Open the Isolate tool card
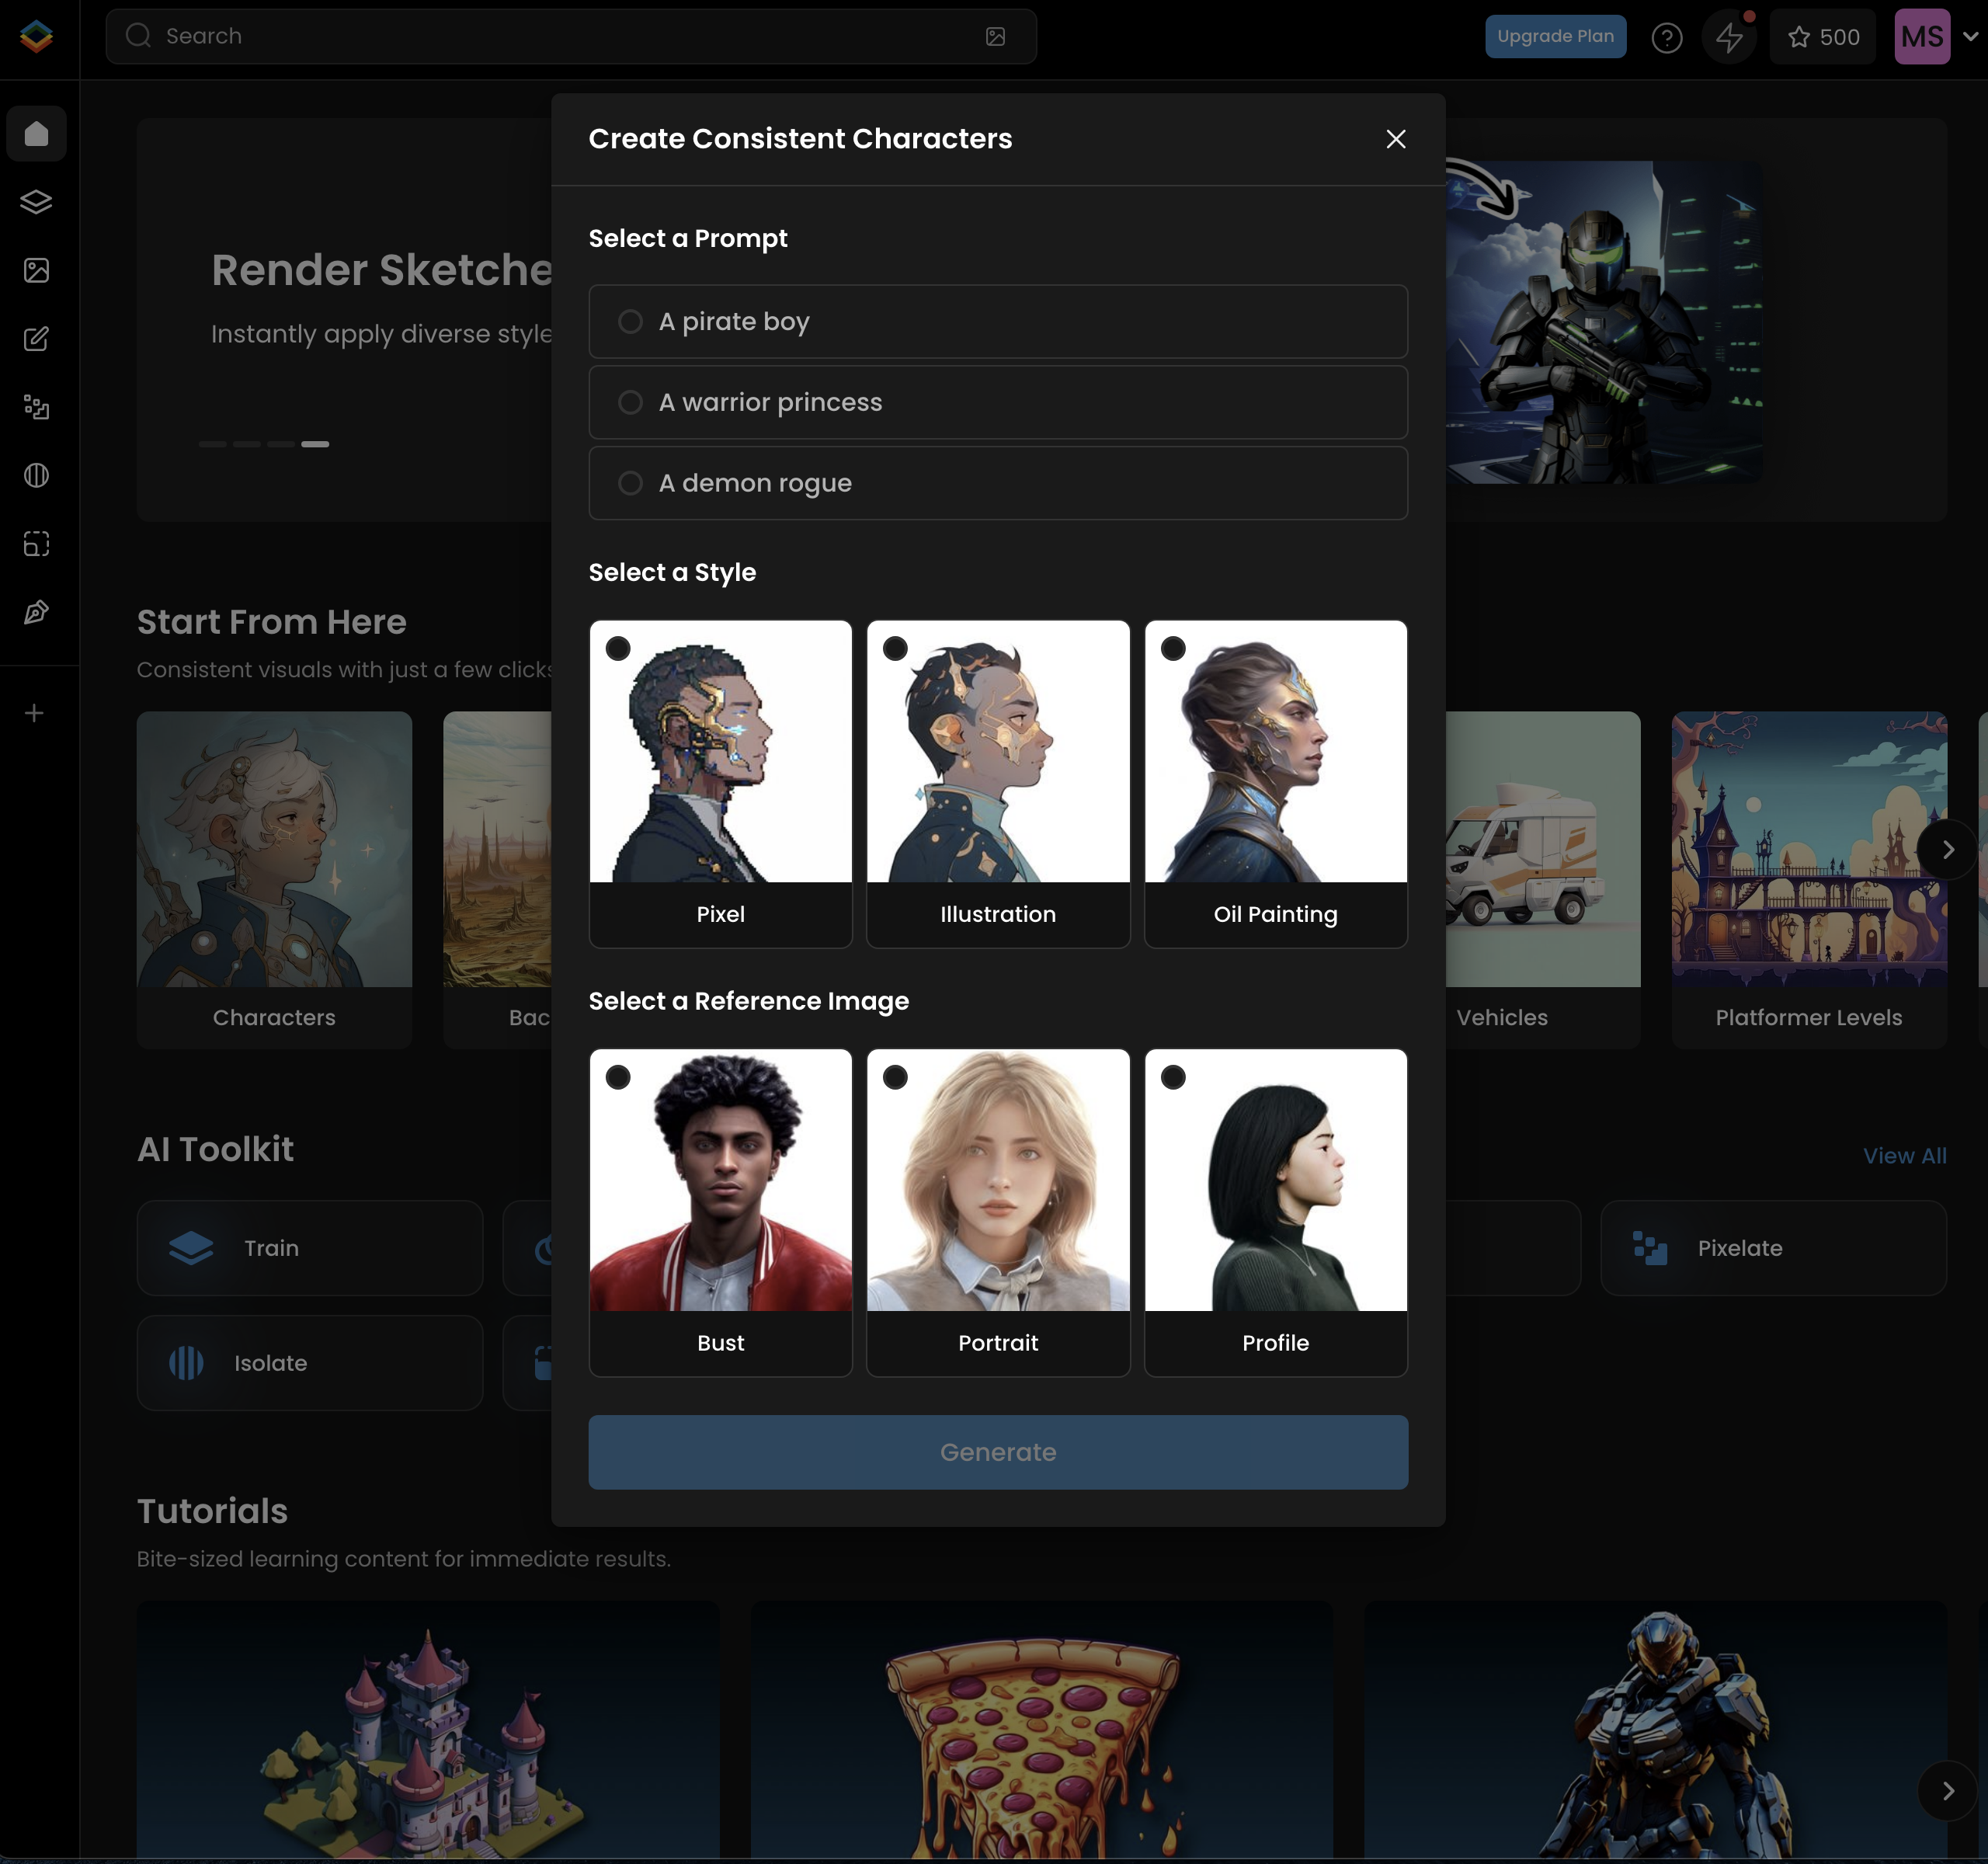The image size is (1988, 1864). point(310,1363)
